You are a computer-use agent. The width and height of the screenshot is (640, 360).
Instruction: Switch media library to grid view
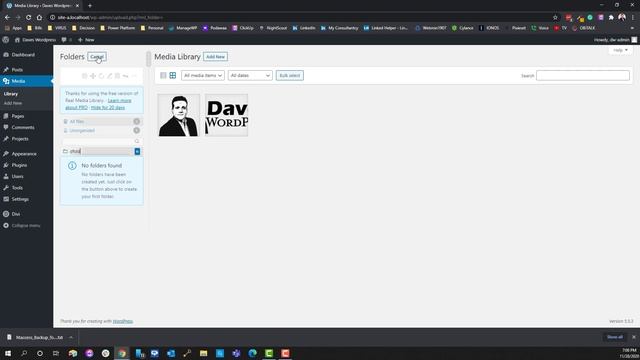pos(173,75)
